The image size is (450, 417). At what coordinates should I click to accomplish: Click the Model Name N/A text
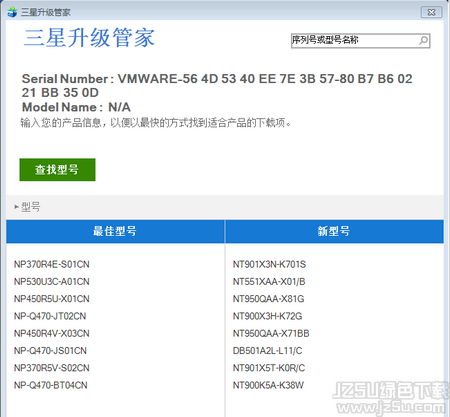click(x=76, y=107)
